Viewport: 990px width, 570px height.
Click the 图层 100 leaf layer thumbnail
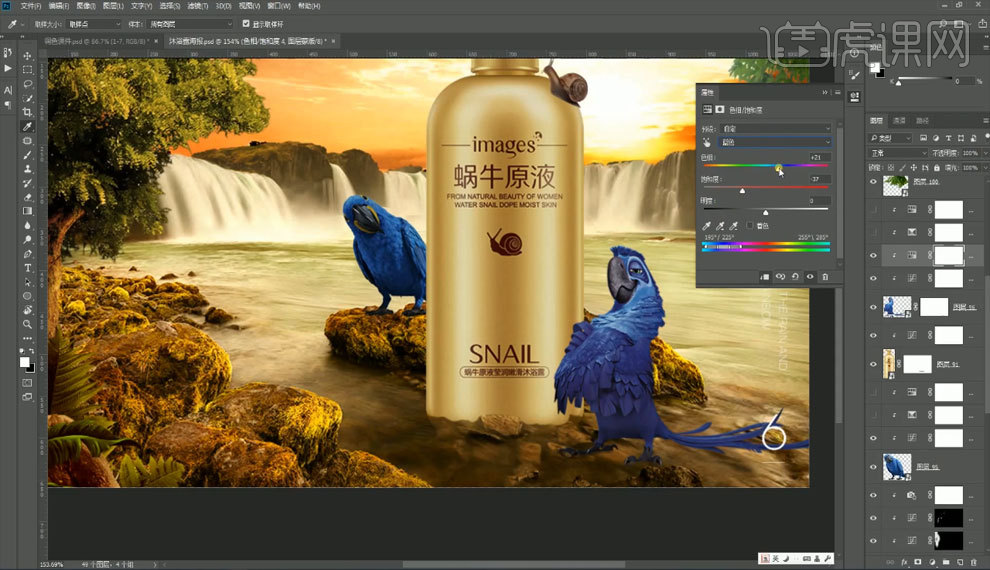[x=896, y=185]
